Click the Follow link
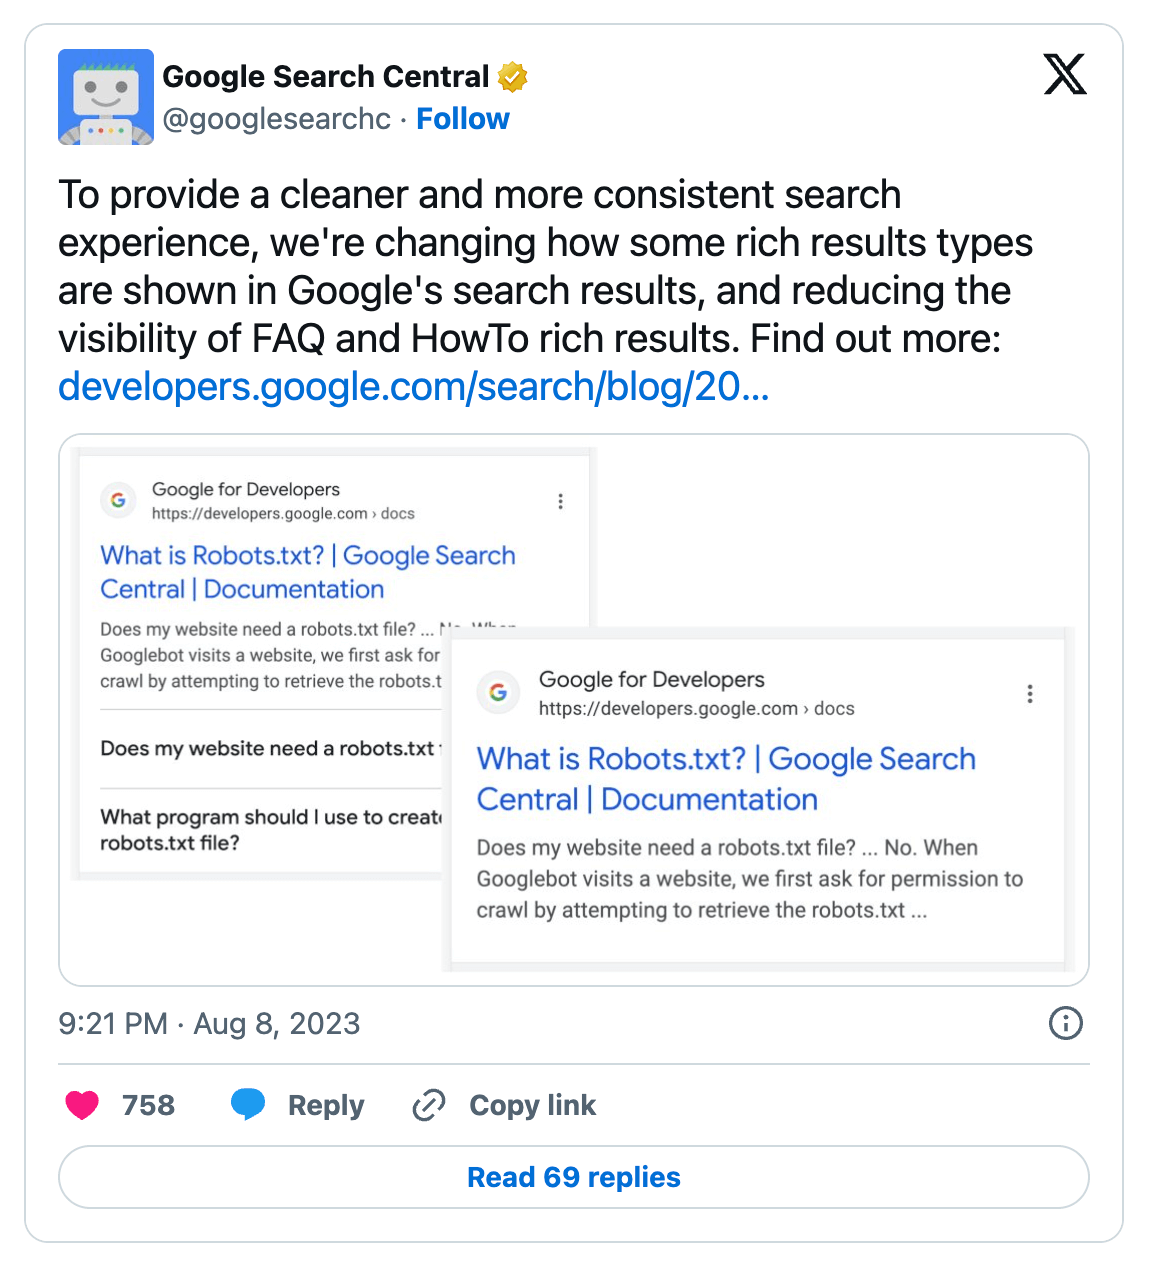1152x1264 pixels. pos(462,119)
